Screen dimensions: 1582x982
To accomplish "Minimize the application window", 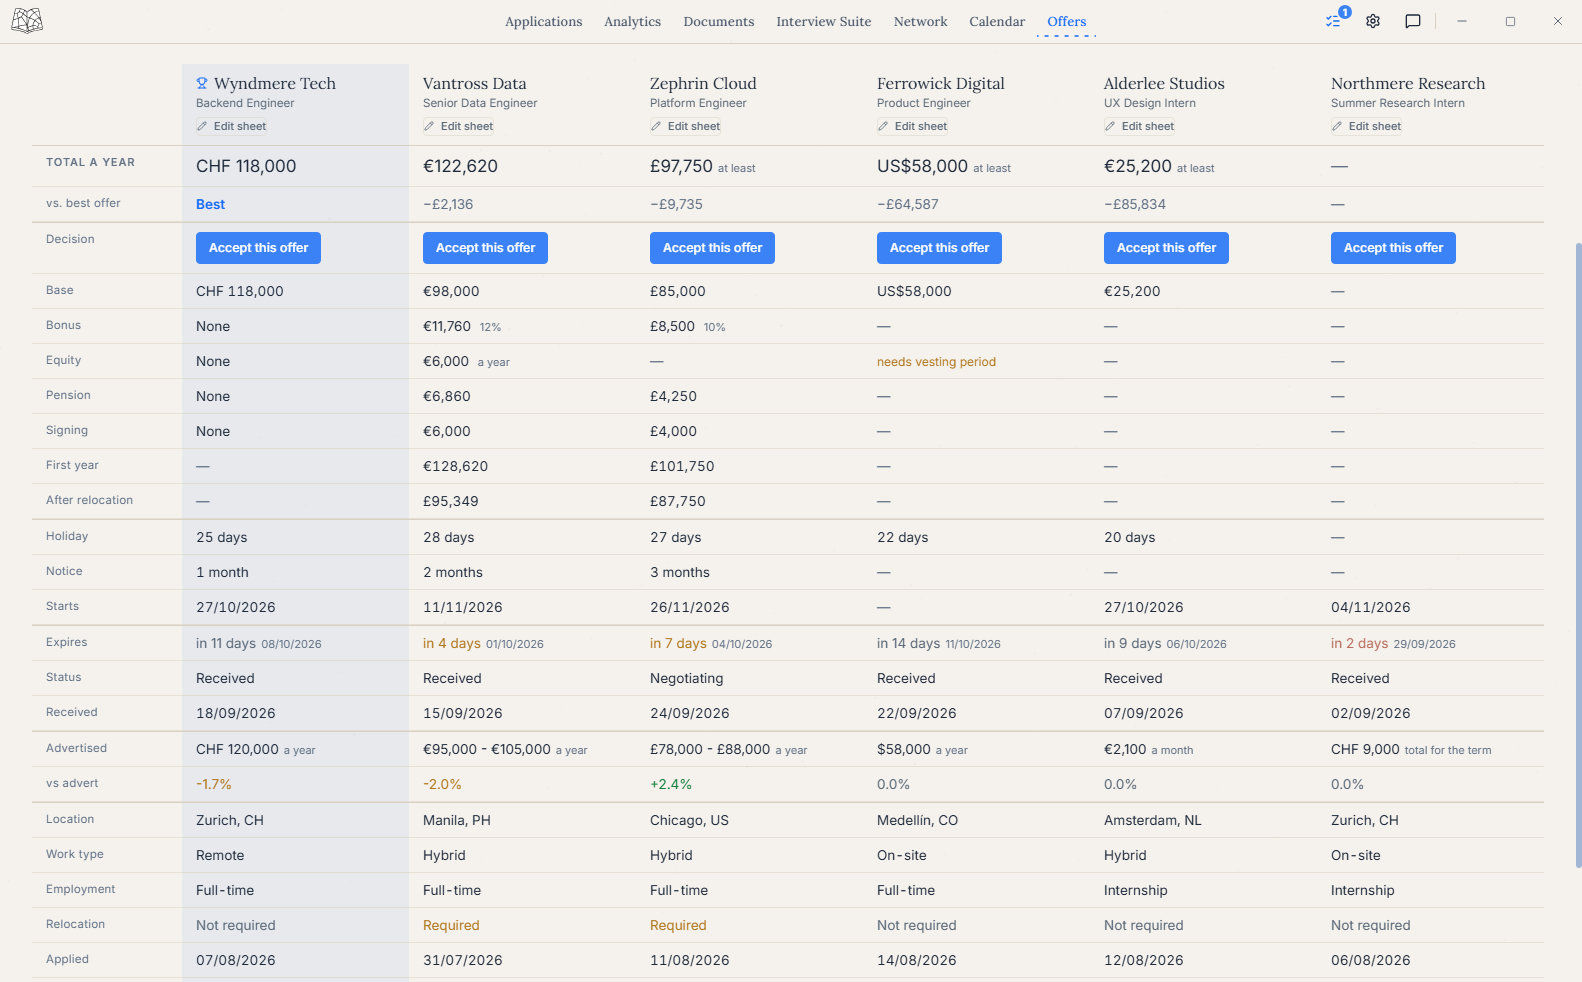I will pos(1461,21).
